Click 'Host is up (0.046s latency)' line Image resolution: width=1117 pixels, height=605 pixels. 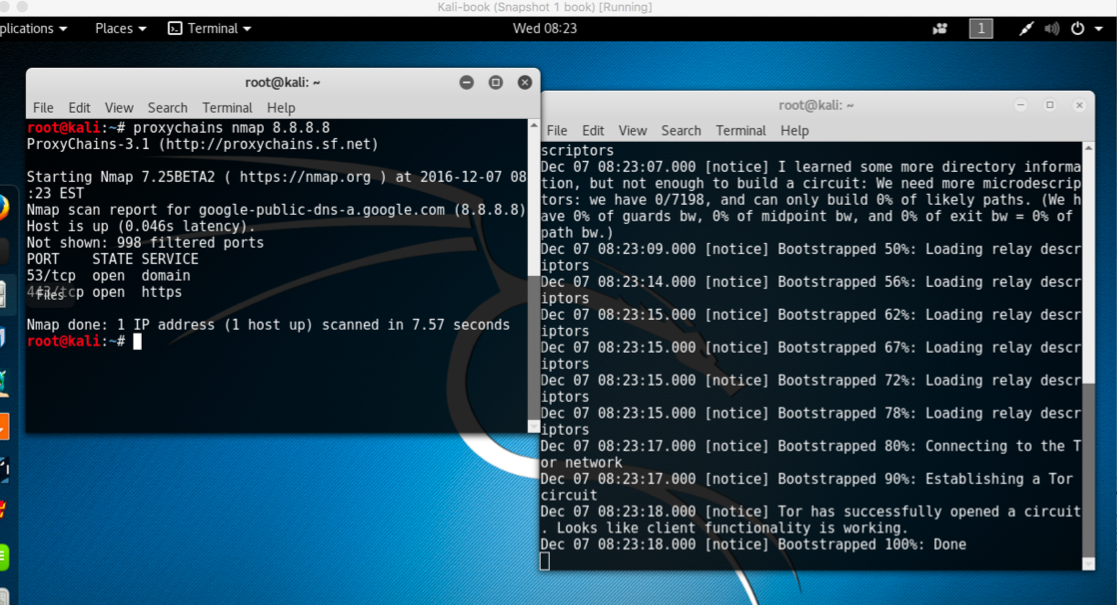coord(141,226)
